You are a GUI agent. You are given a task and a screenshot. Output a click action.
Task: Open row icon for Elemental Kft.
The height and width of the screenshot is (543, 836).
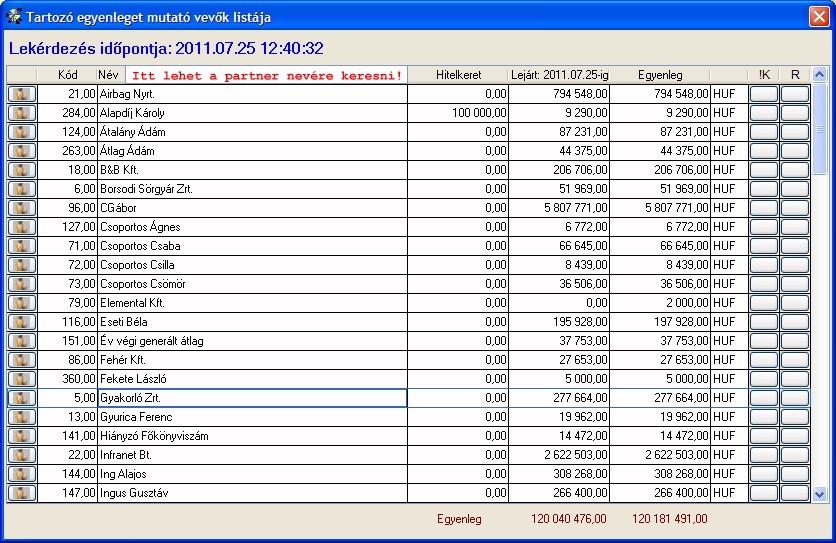pyautogui.click(x=22, y=303)
